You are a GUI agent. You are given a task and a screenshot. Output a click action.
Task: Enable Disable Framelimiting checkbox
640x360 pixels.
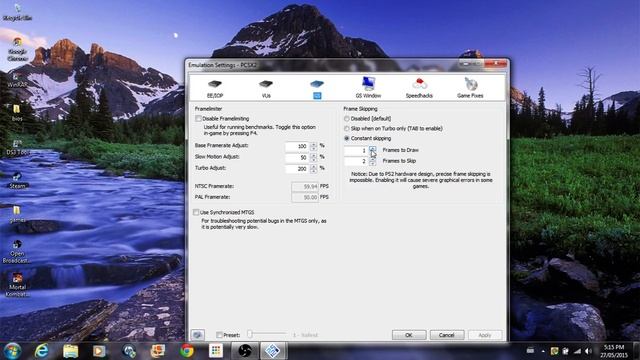tap(198, 118)
